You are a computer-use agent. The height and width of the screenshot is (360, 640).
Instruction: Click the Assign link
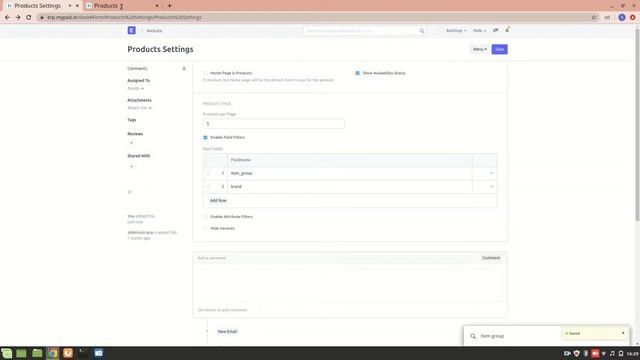[x=133, y=89]
